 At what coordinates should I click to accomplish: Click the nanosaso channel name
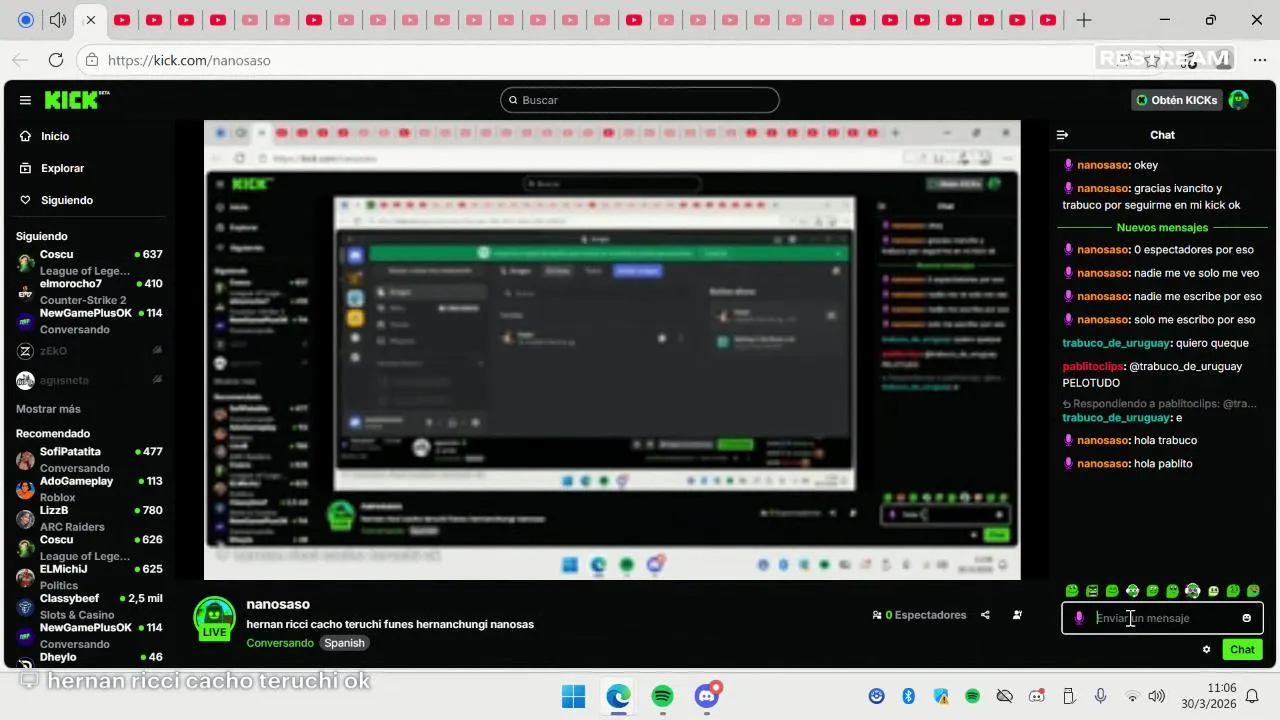(278, 604)
